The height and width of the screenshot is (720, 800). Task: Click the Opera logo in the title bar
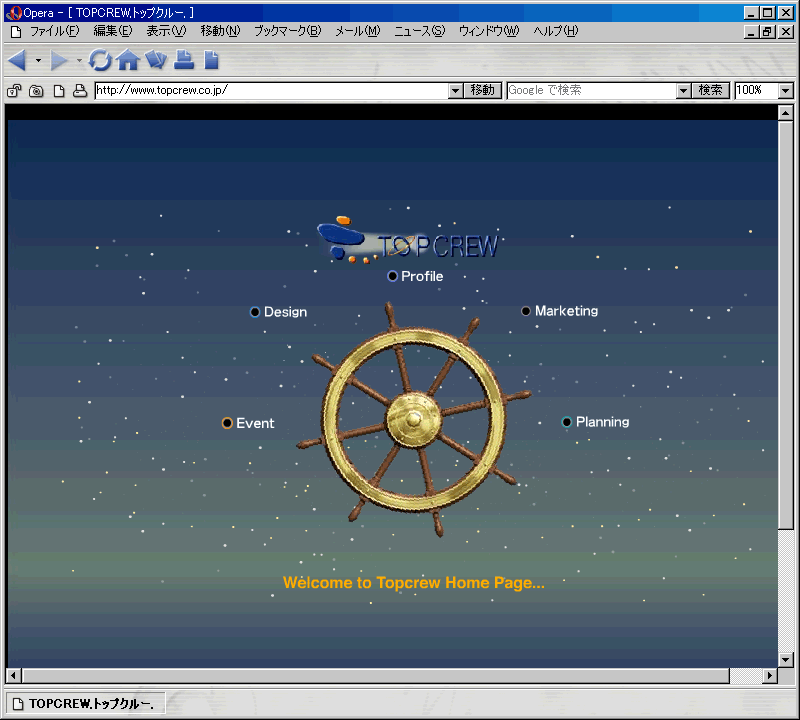pyautogui.click(x=14, y=13)
